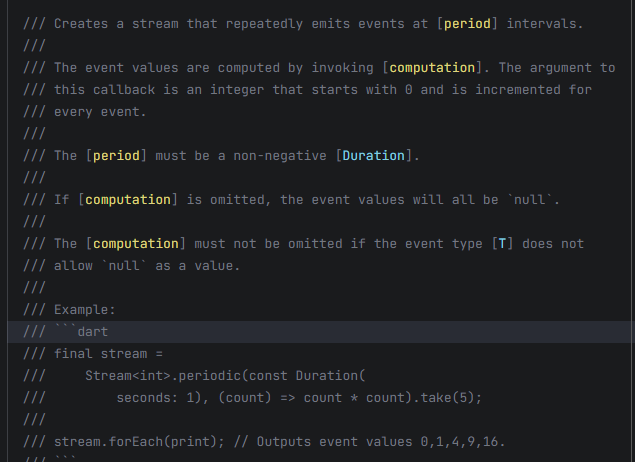Click [period] in the "Creates a stream" line
Viewport: 635px width, 462px height.
pyautogui.click(x=467, y=24)
